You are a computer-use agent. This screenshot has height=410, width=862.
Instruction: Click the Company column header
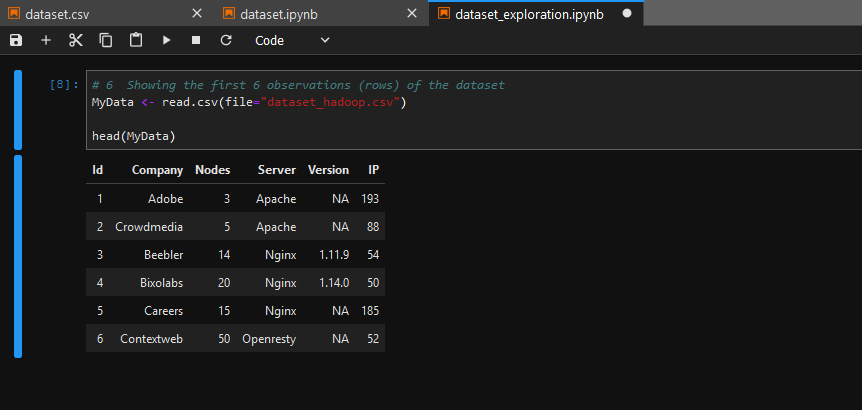click(x=157, y=170)
